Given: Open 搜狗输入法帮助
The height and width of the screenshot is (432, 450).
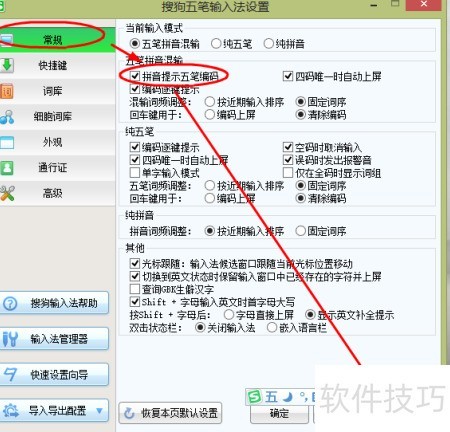Looking at the screenshot, I should [54, 303].
